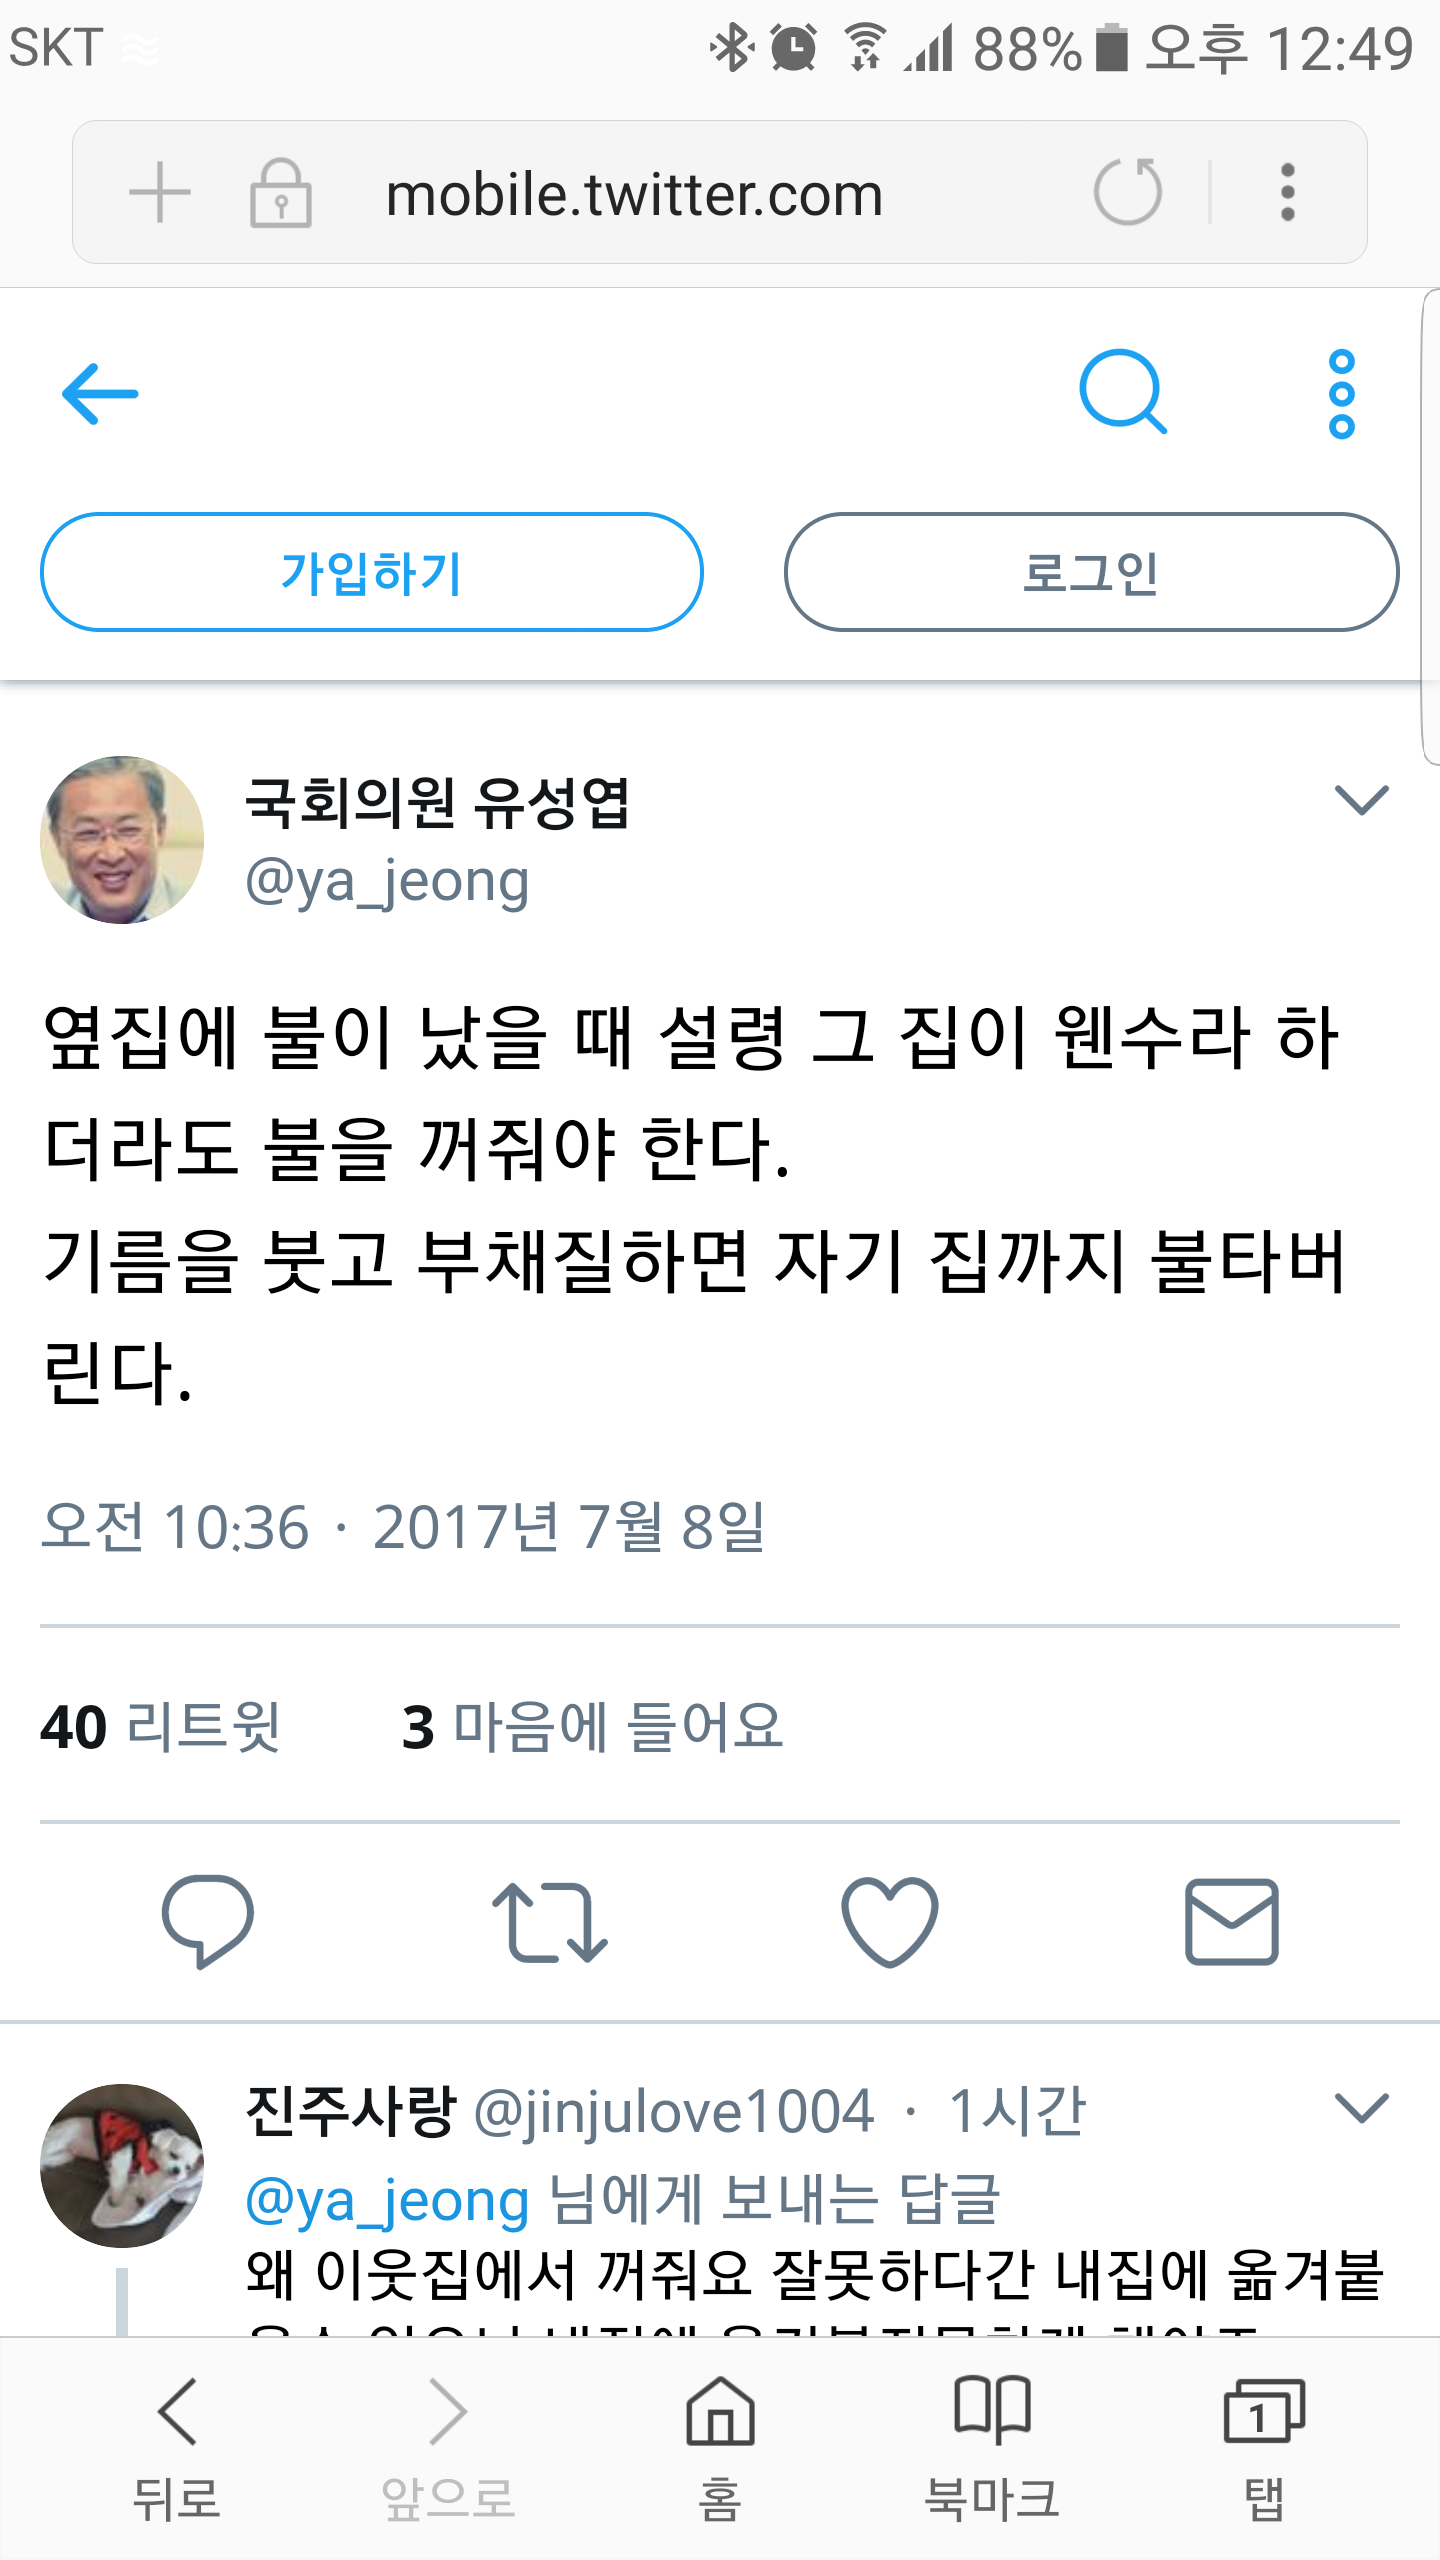Expand options chevron on 유성엽 tweet
Image resolution: width=1440 pixels, height=2560 pixels.
(x=1362, y=800)
